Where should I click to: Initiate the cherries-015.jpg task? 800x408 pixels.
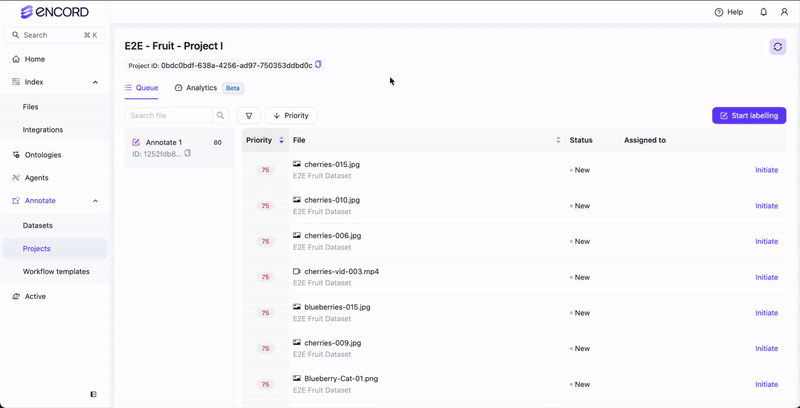pos(766,170)
